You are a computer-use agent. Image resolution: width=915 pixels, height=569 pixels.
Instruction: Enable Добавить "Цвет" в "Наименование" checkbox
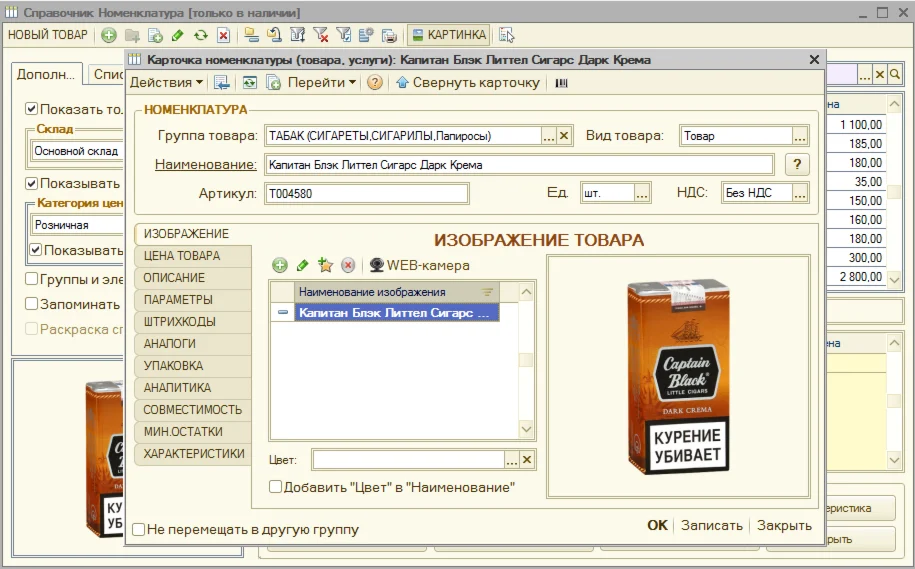tap(276, 487)
